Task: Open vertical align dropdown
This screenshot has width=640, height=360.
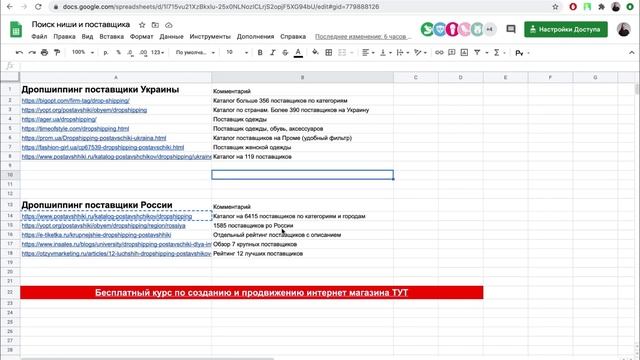Action: [x=385, y=53]
